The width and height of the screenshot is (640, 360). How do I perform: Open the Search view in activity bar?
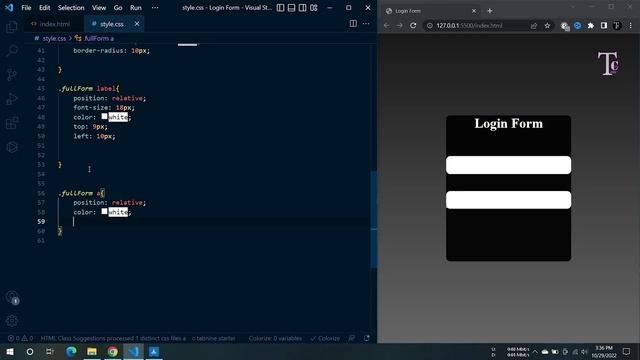12,51
